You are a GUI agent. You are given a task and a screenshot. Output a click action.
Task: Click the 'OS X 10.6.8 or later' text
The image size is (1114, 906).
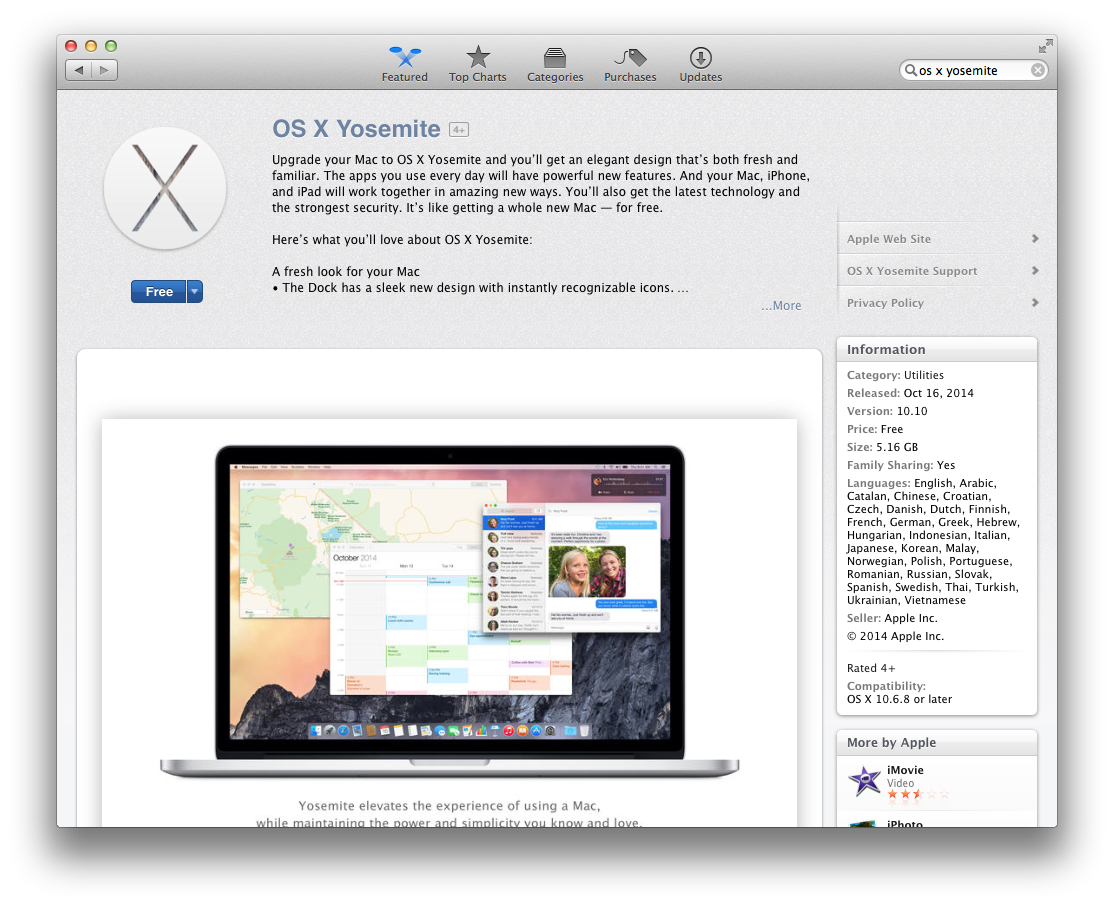(x=899, y=699)
